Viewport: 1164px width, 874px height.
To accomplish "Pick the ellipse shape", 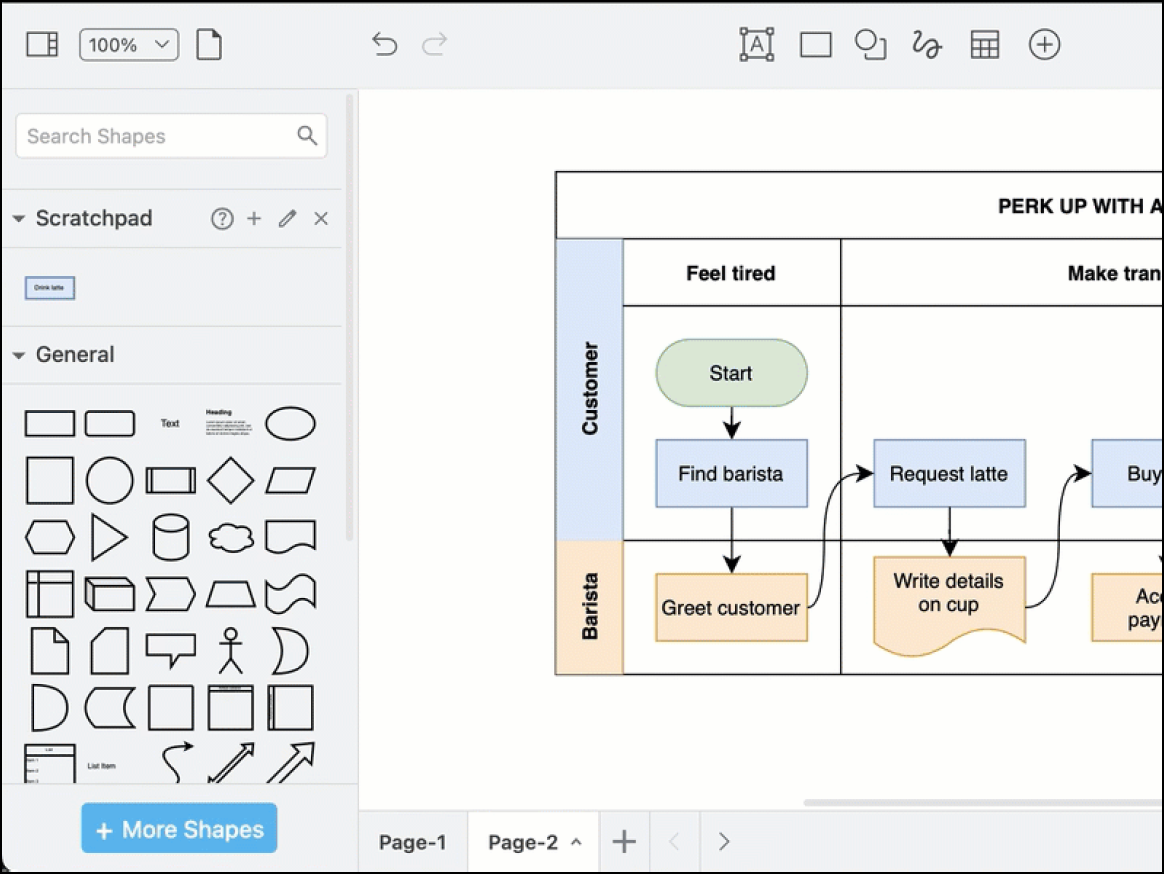I will point(290,423).
